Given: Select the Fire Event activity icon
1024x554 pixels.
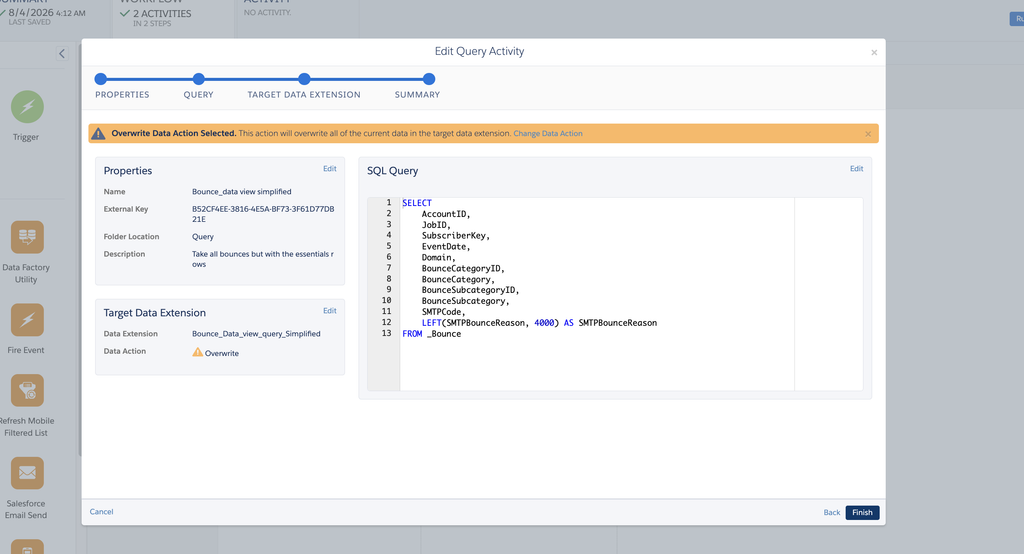Looking at the screenshot, I should tap(27, 320).
